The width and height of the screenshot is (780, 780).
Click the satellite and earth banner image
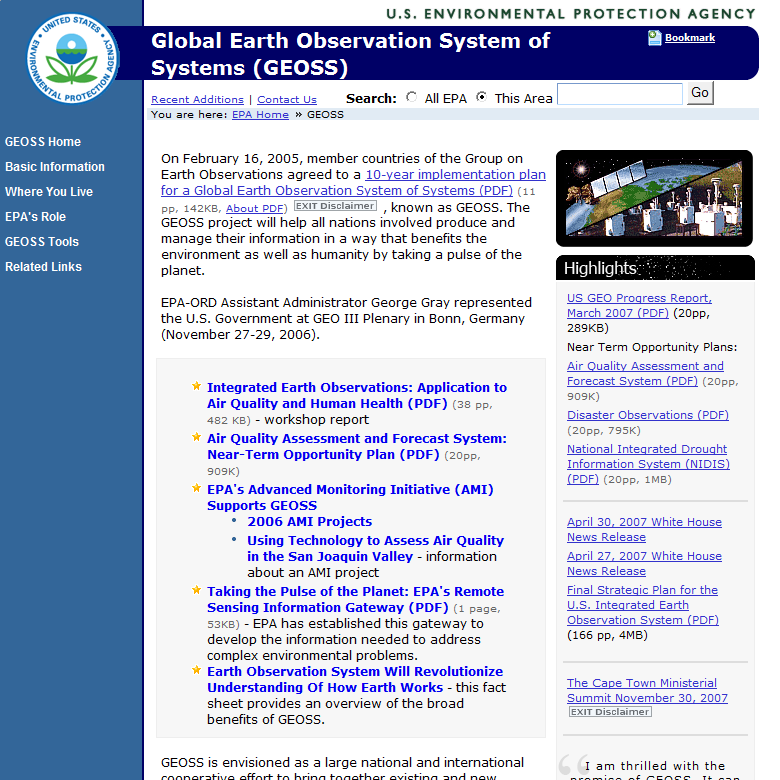(654, 198)
